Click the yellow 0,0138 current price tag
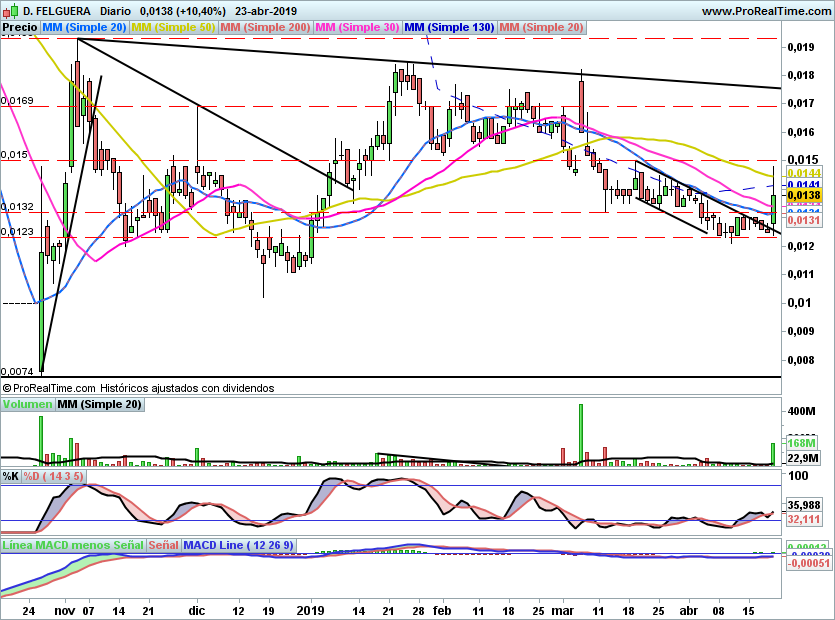The image size is (835, 620). tap(801, 197)
